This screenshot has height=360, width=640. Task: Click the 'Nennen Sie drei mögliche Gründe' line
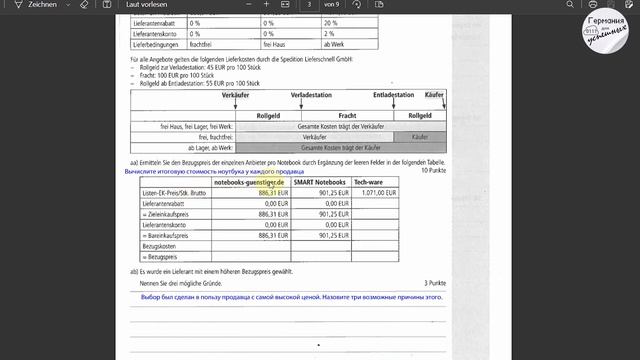point(181,283)
